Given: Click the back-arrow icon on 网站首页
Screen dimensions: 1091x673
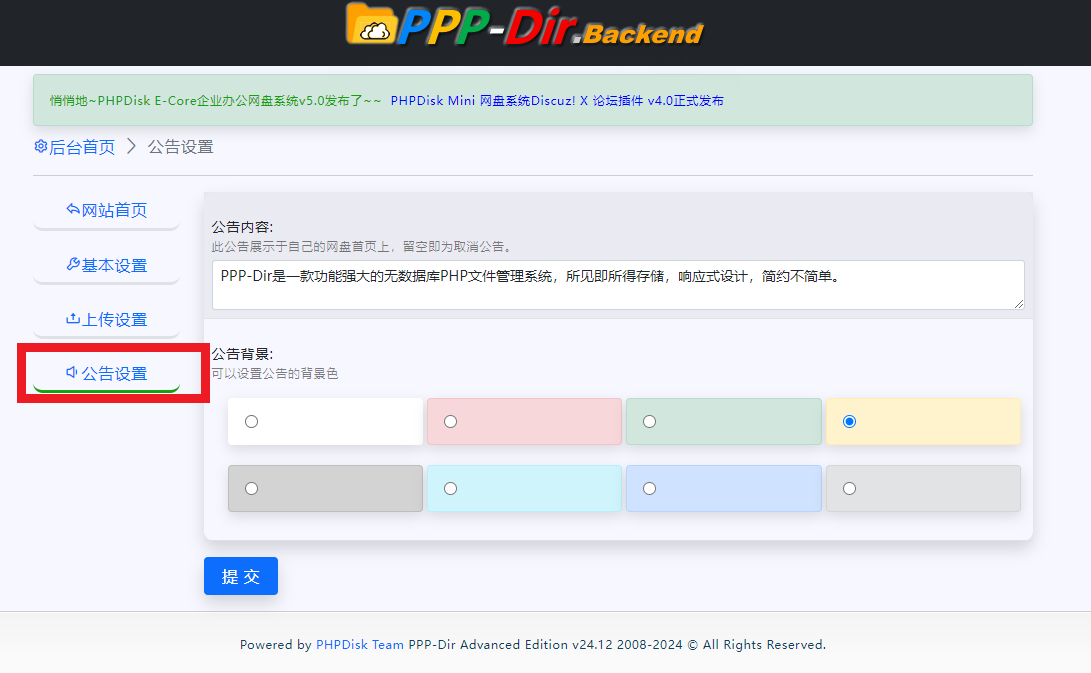Looking at the screenshot, I should click(72, 210).
